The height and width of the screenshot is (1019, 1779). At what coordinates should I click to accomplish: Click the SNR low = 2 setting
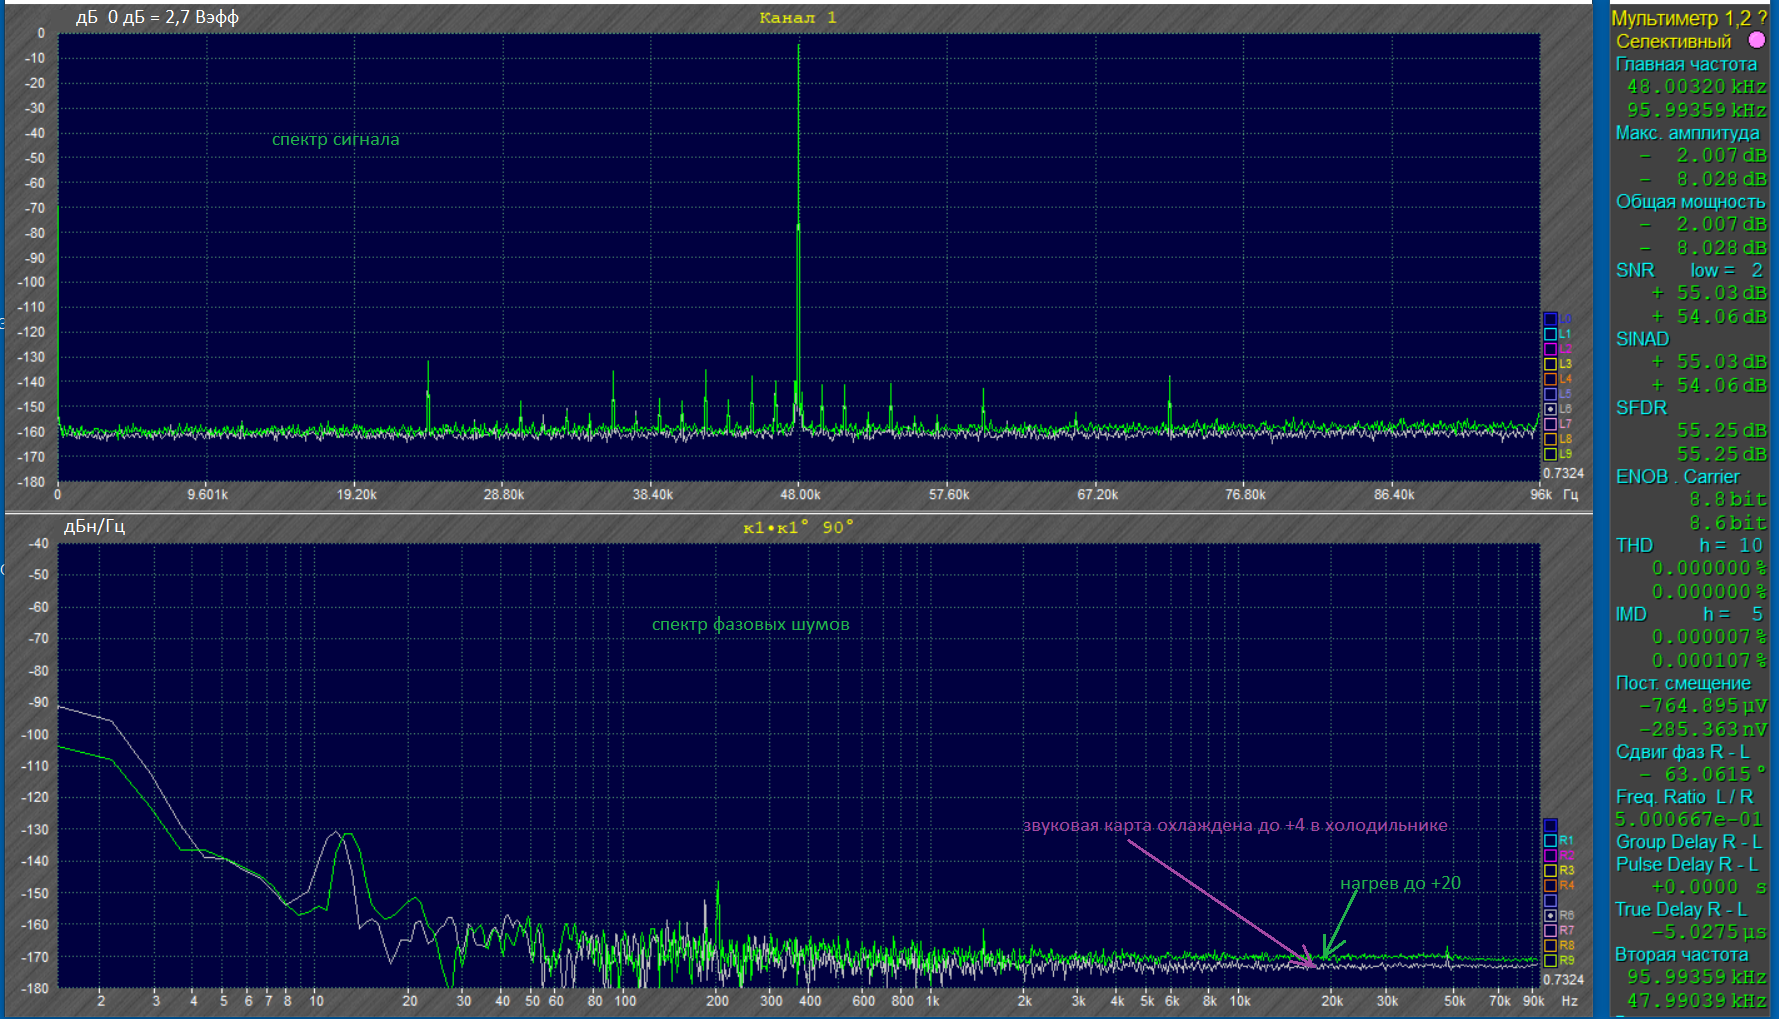pyautogui.click(x=1689, y=270)
